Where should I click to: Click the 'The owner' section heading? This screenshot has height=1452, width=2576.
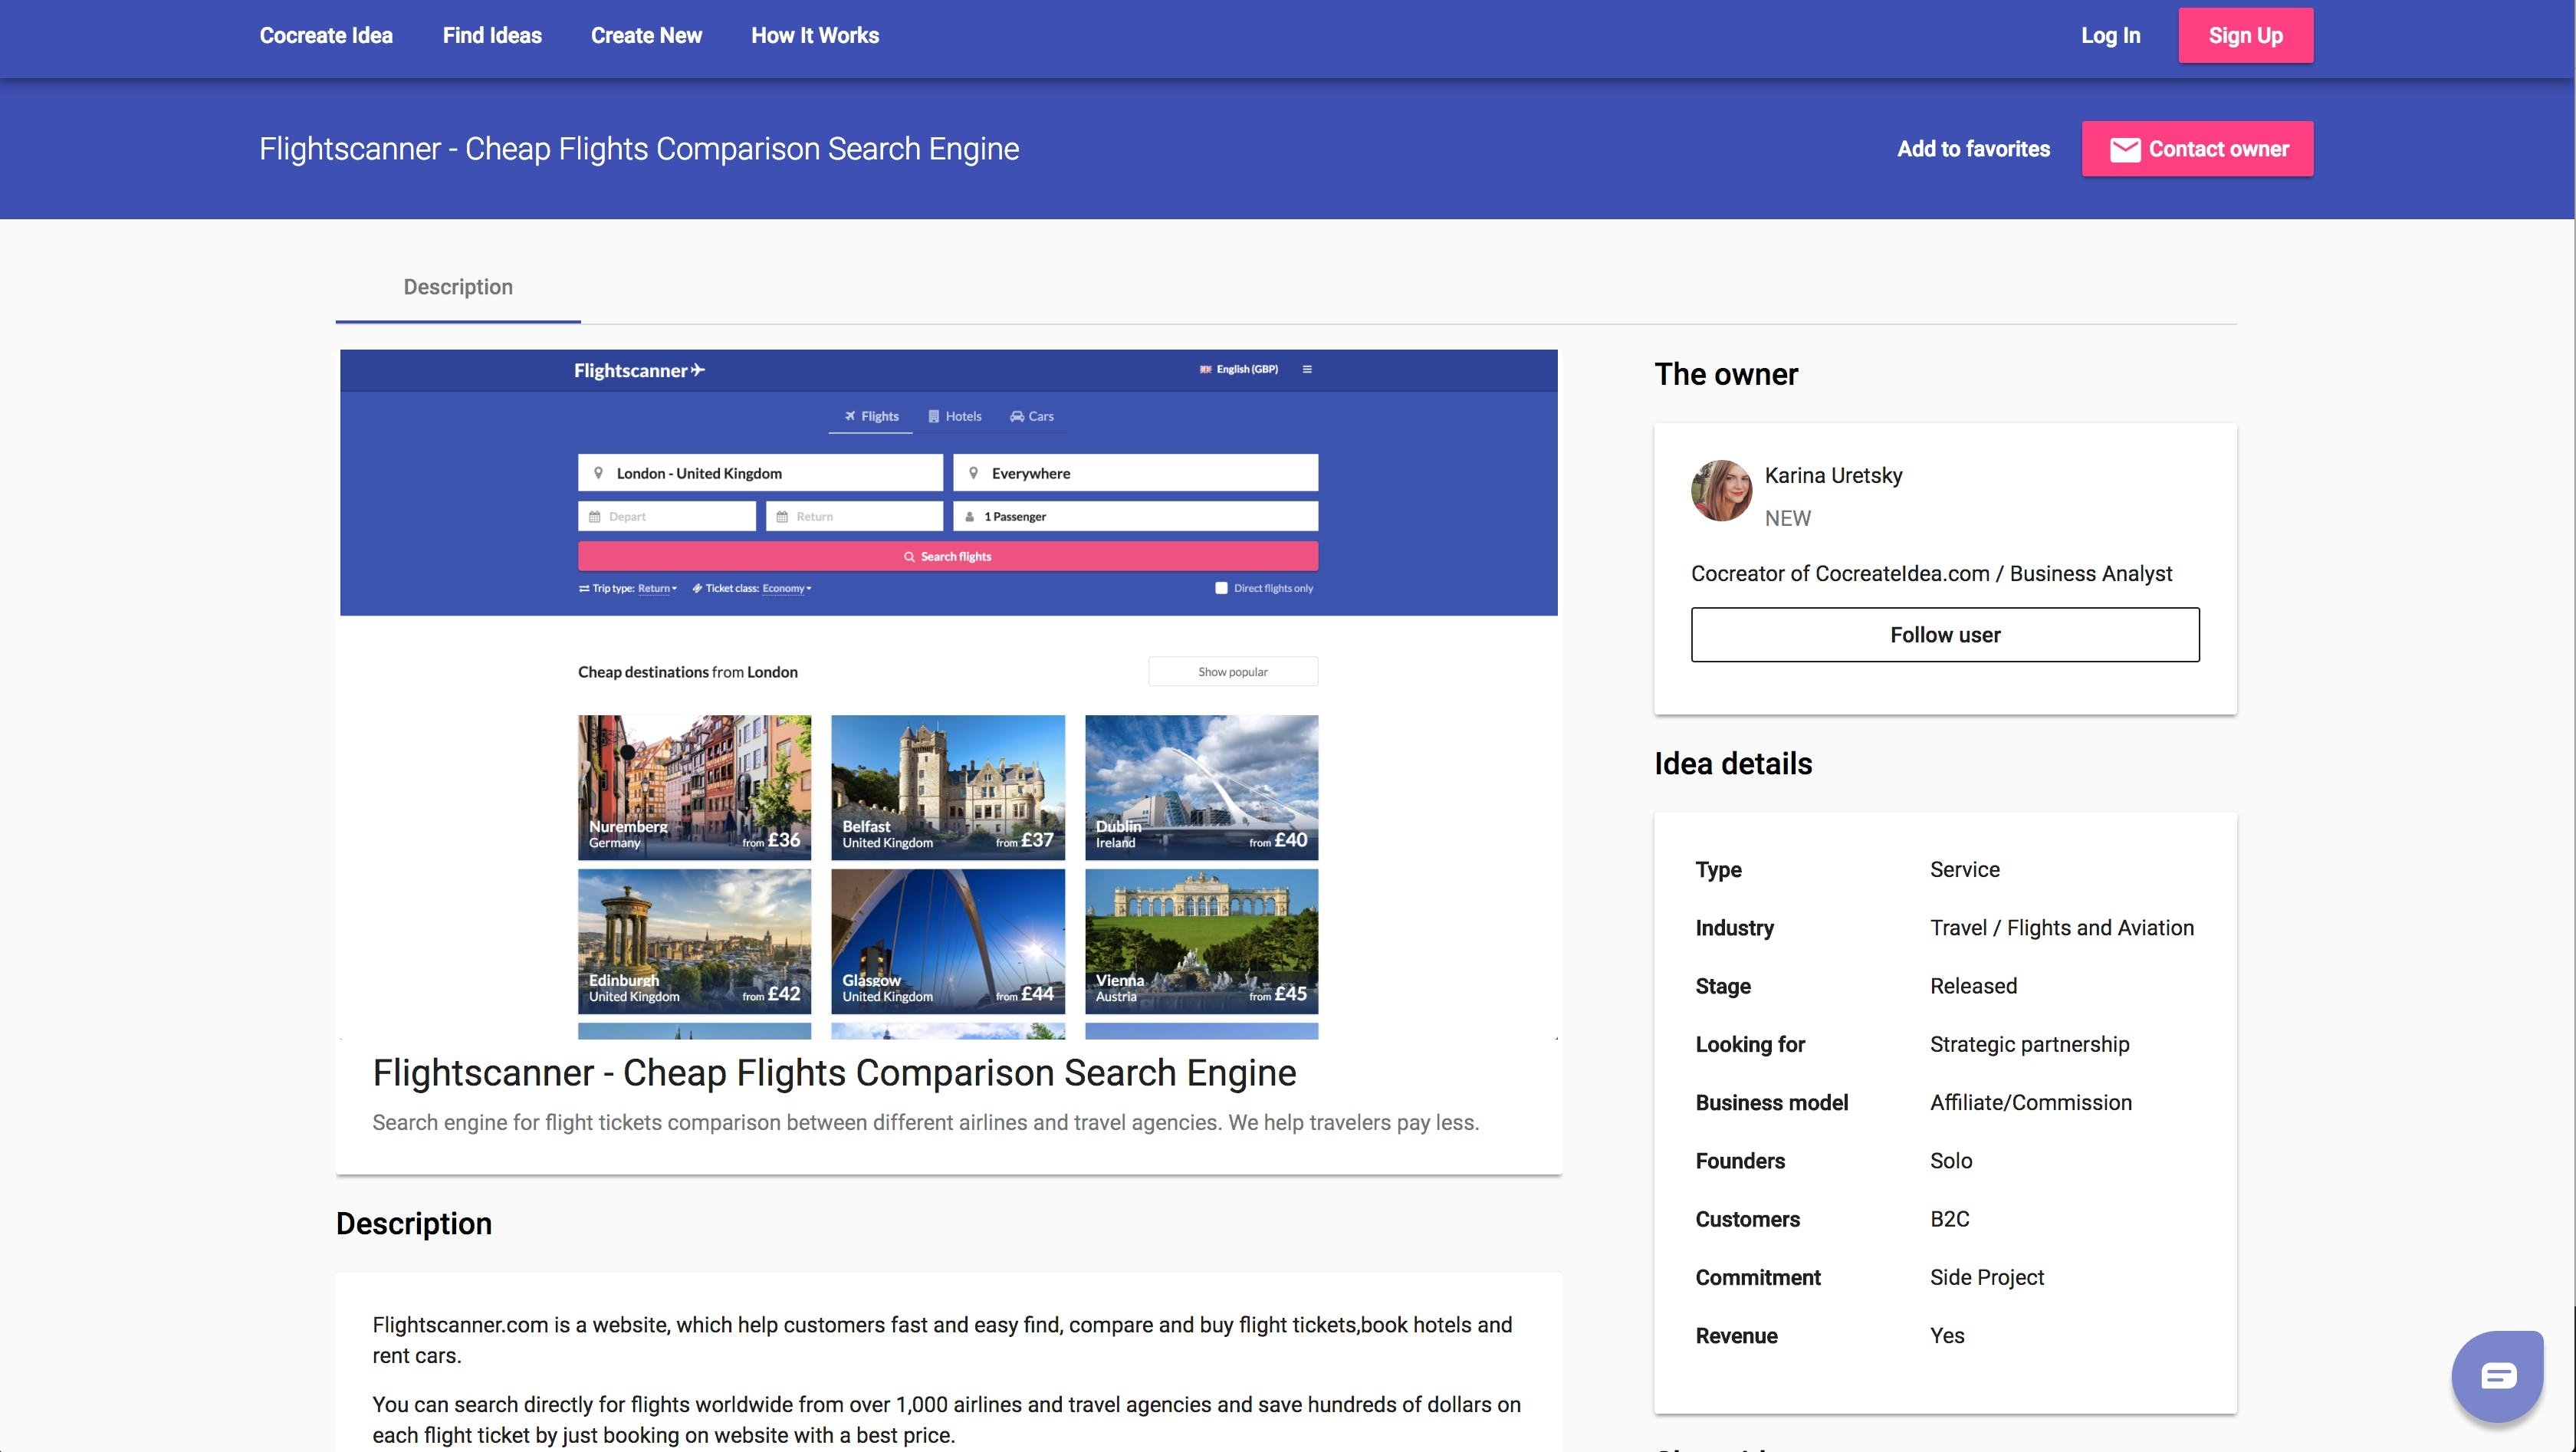(x=1726, y=374)
